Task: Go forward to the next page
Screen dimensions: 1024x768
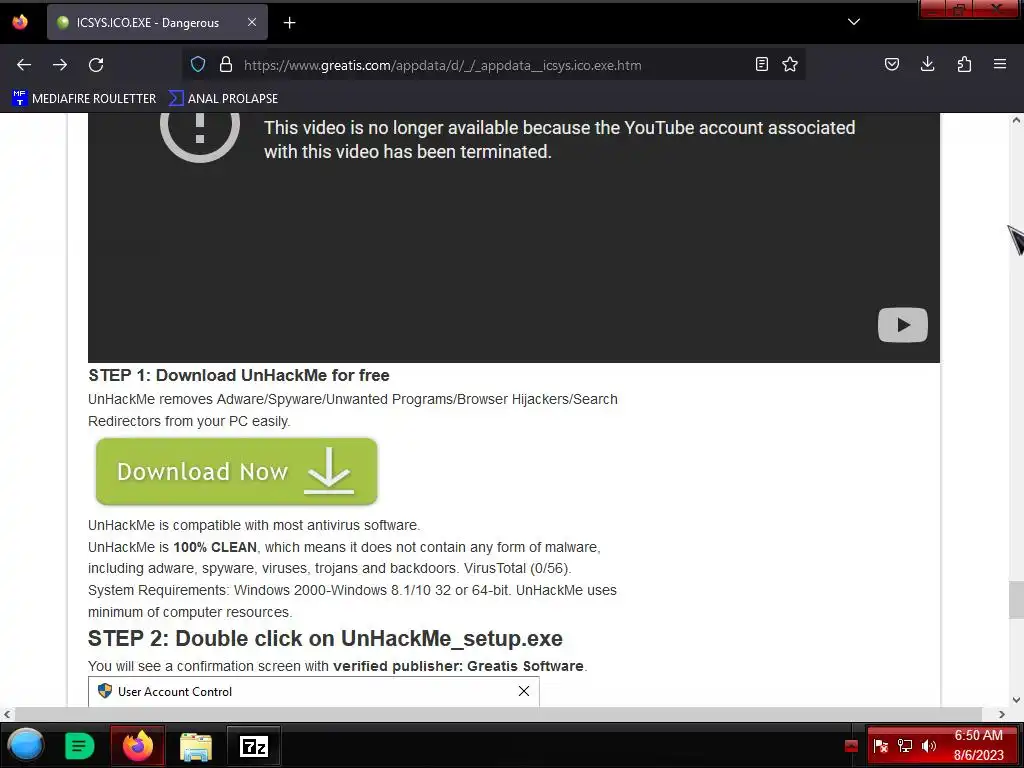Action: [60, 65]
